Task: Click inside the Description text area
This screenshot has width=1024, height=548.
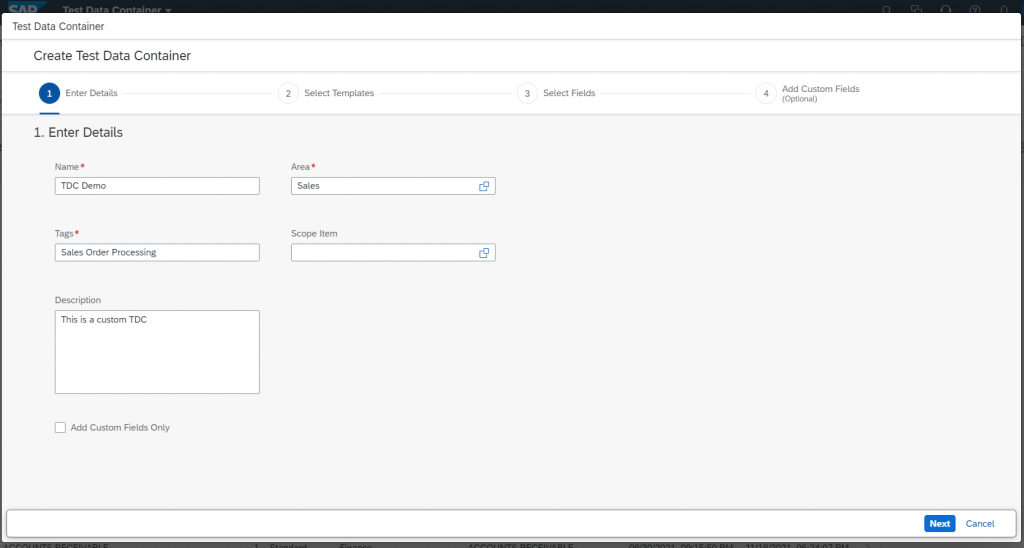Action: coord(157,352)
